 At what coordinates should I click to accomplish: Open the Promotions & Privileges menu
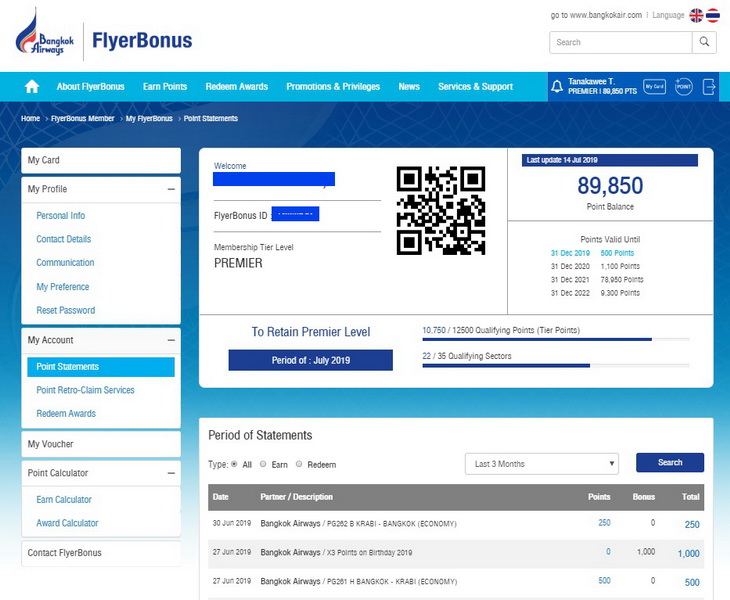click(x=333, y=87)
